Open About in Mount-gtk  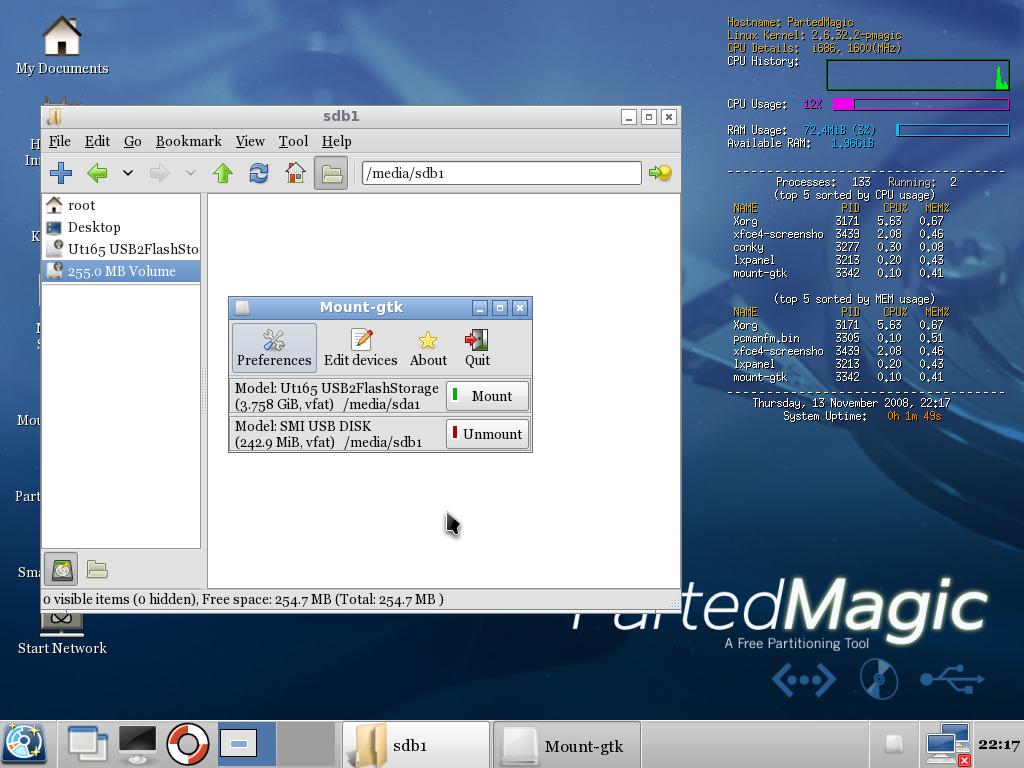coord(428,348)
